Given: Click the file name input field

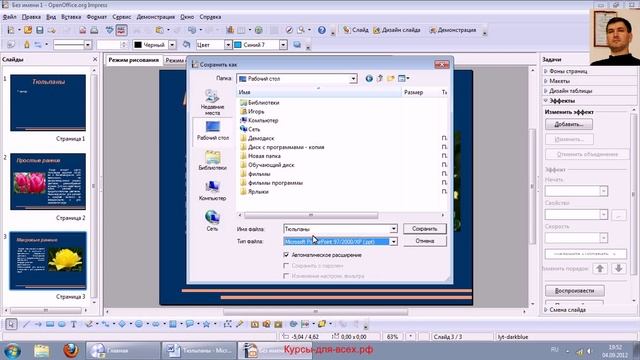Looking at the screenshot, I should (337, 229).
